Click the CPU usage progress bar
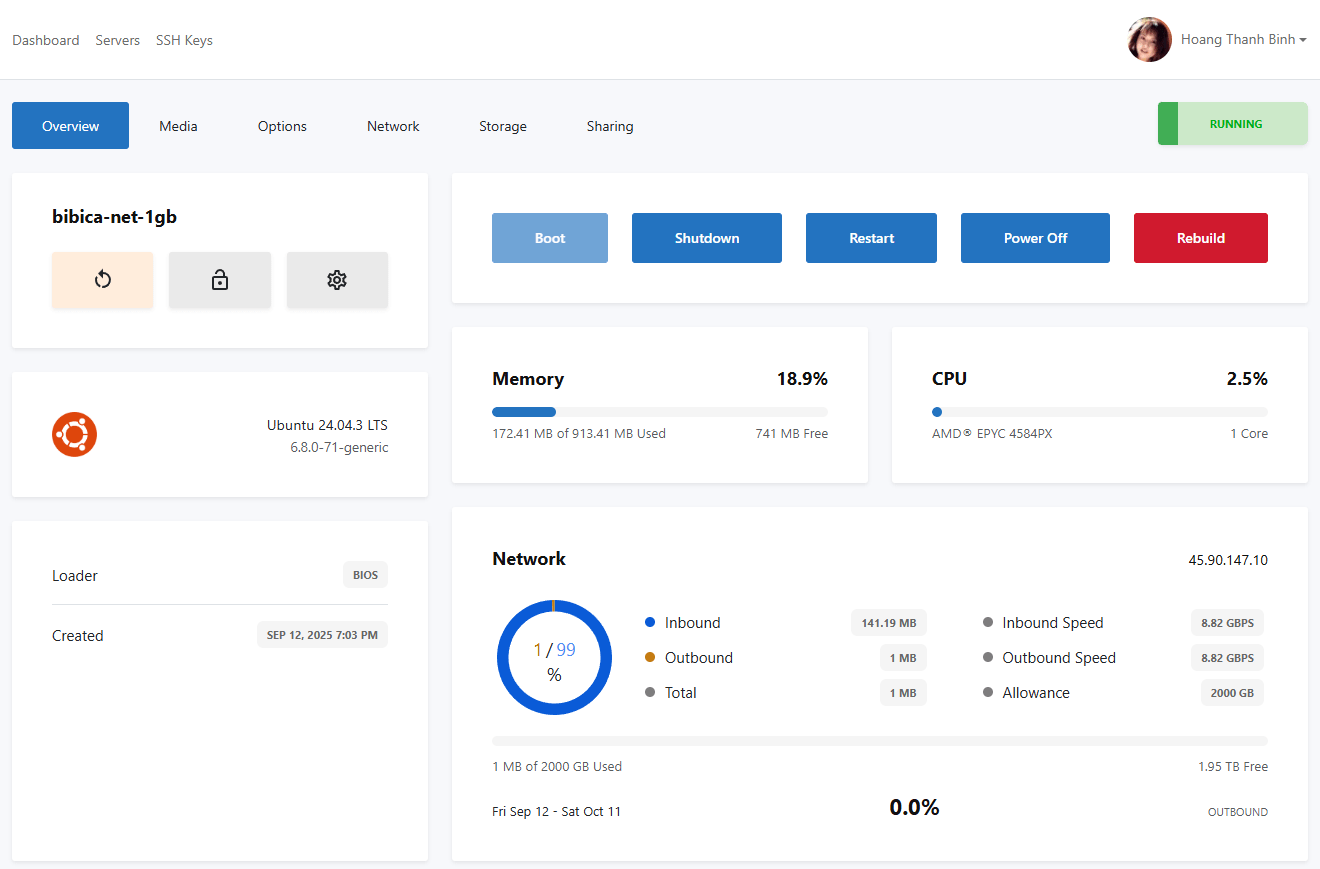The height and width of the screenshot is (869, 1320). click(x=1100, y=412)
